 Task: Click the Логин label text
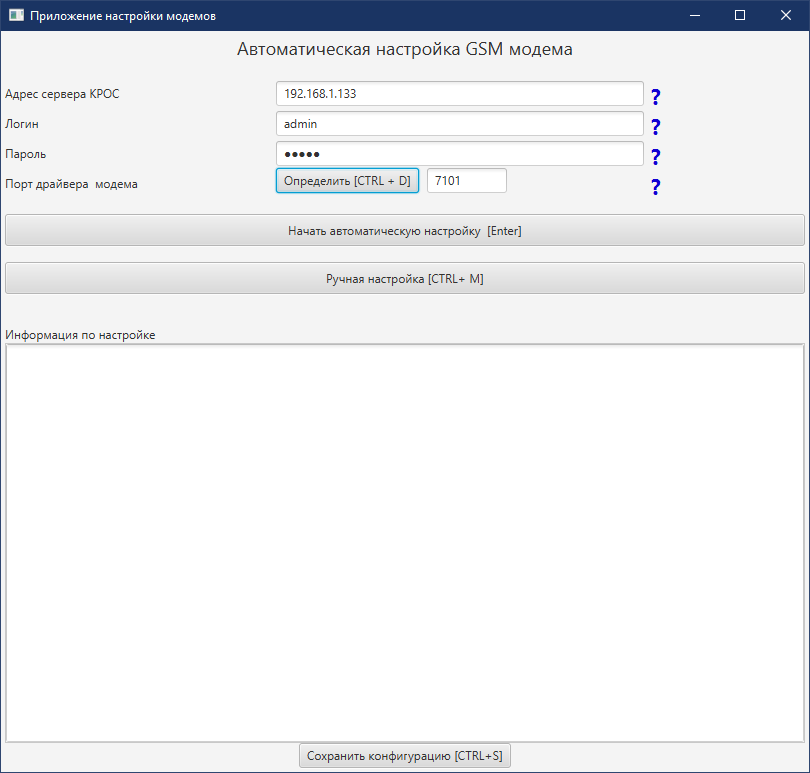tap(22, 124)
